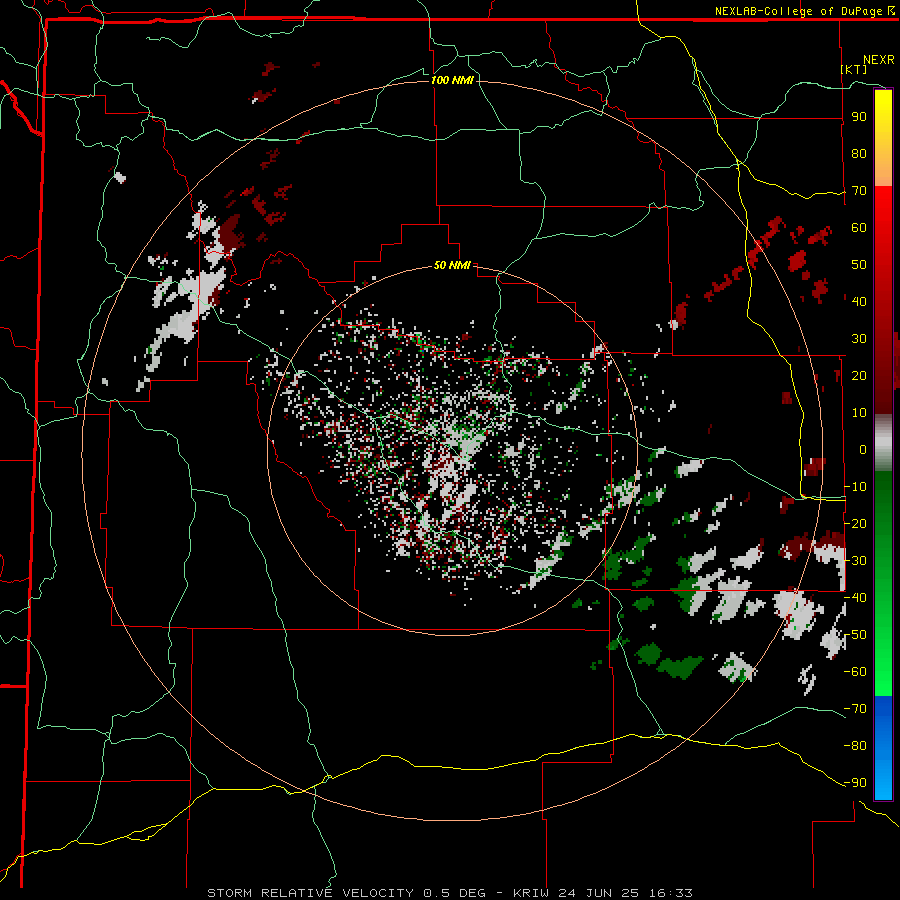Click the -20 scale value
The width and height of the screenshot is (900, 900).
pos(855,523)
